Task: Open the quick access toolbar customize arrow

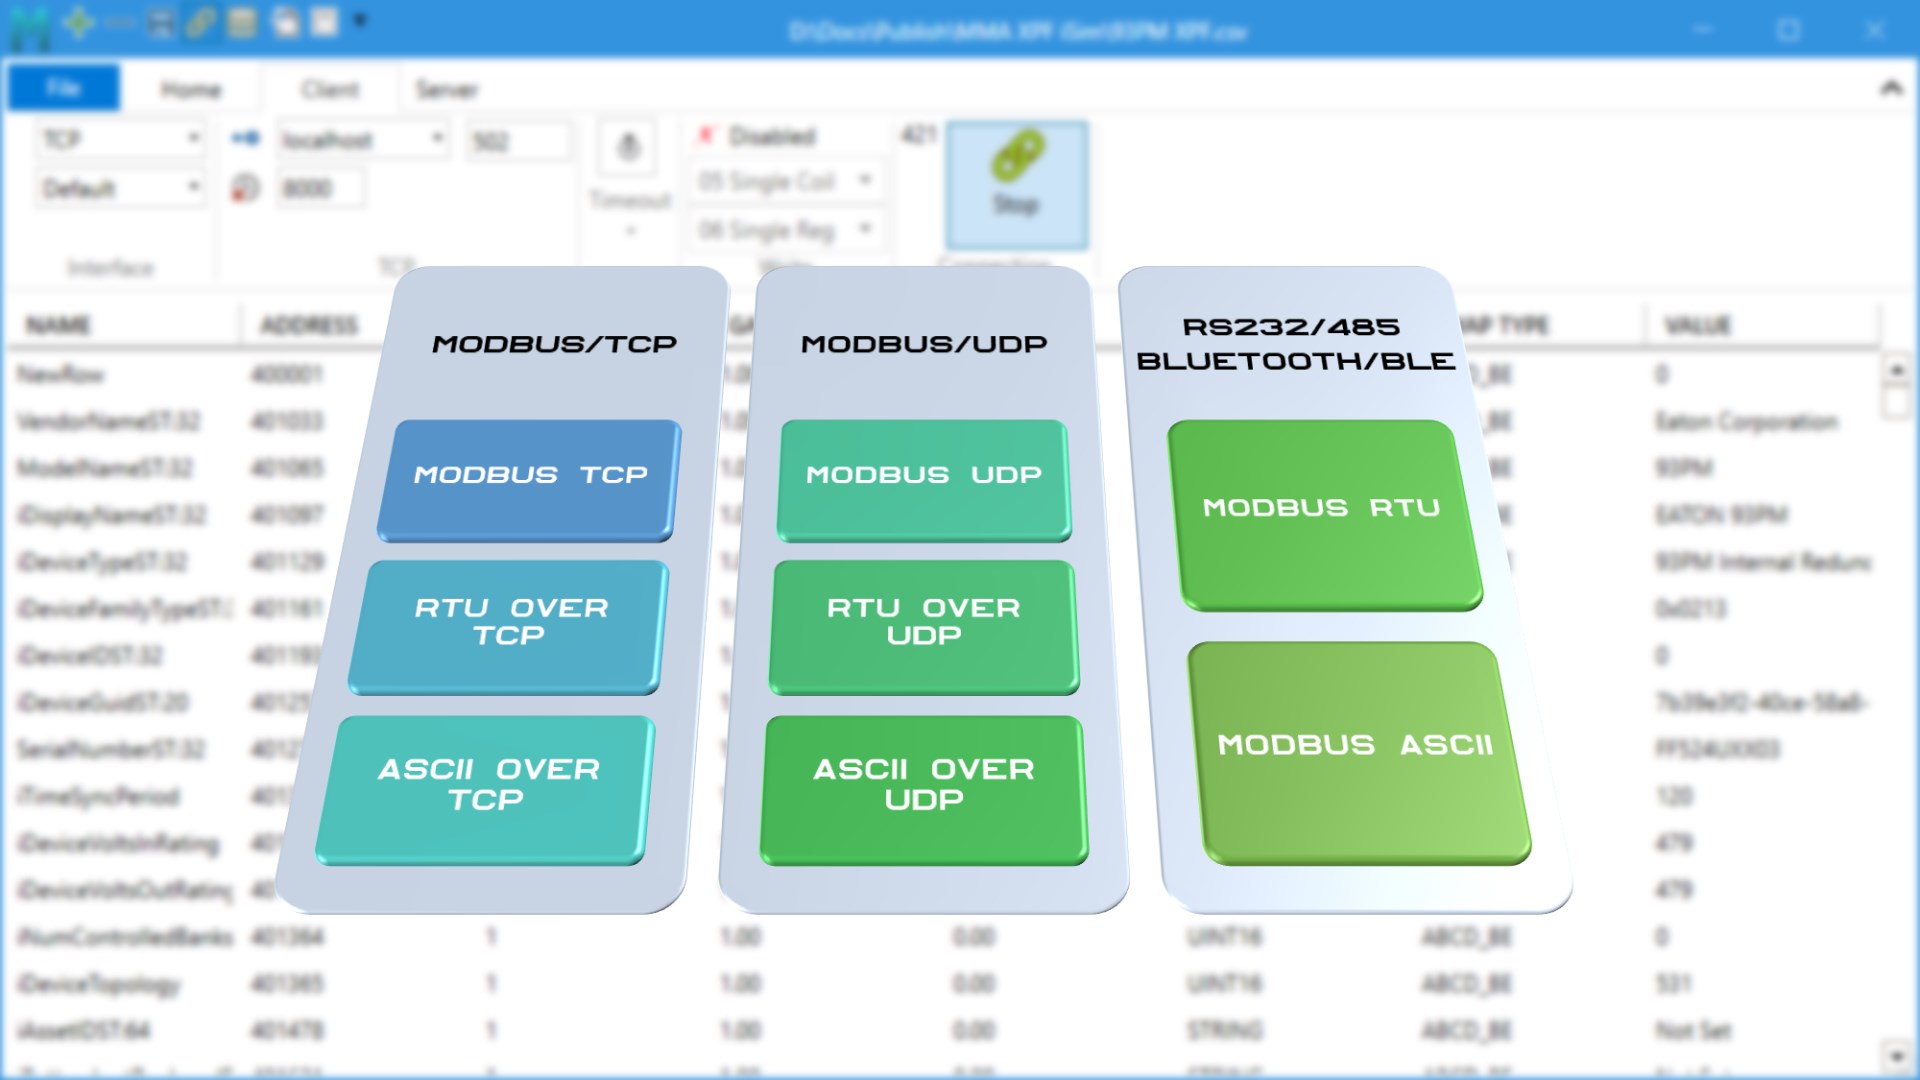Action: 360,20
